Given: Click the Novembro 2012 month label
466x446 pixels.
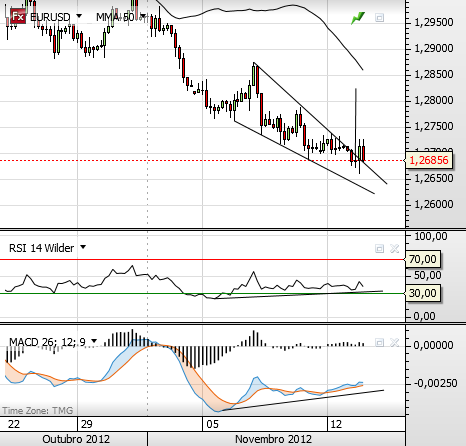Looking at the screenshot, I should click(273, 439).
